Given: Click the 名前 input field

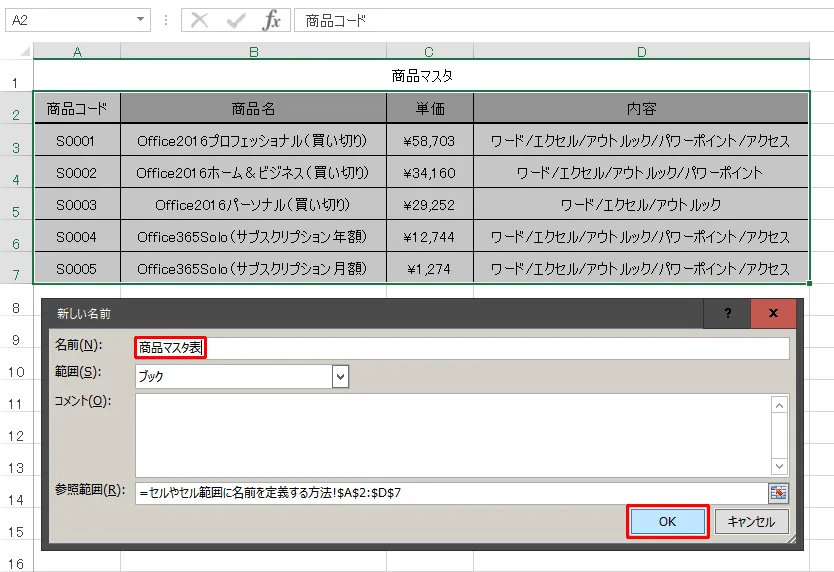Looking at the screenshot, I should [462, 348].
